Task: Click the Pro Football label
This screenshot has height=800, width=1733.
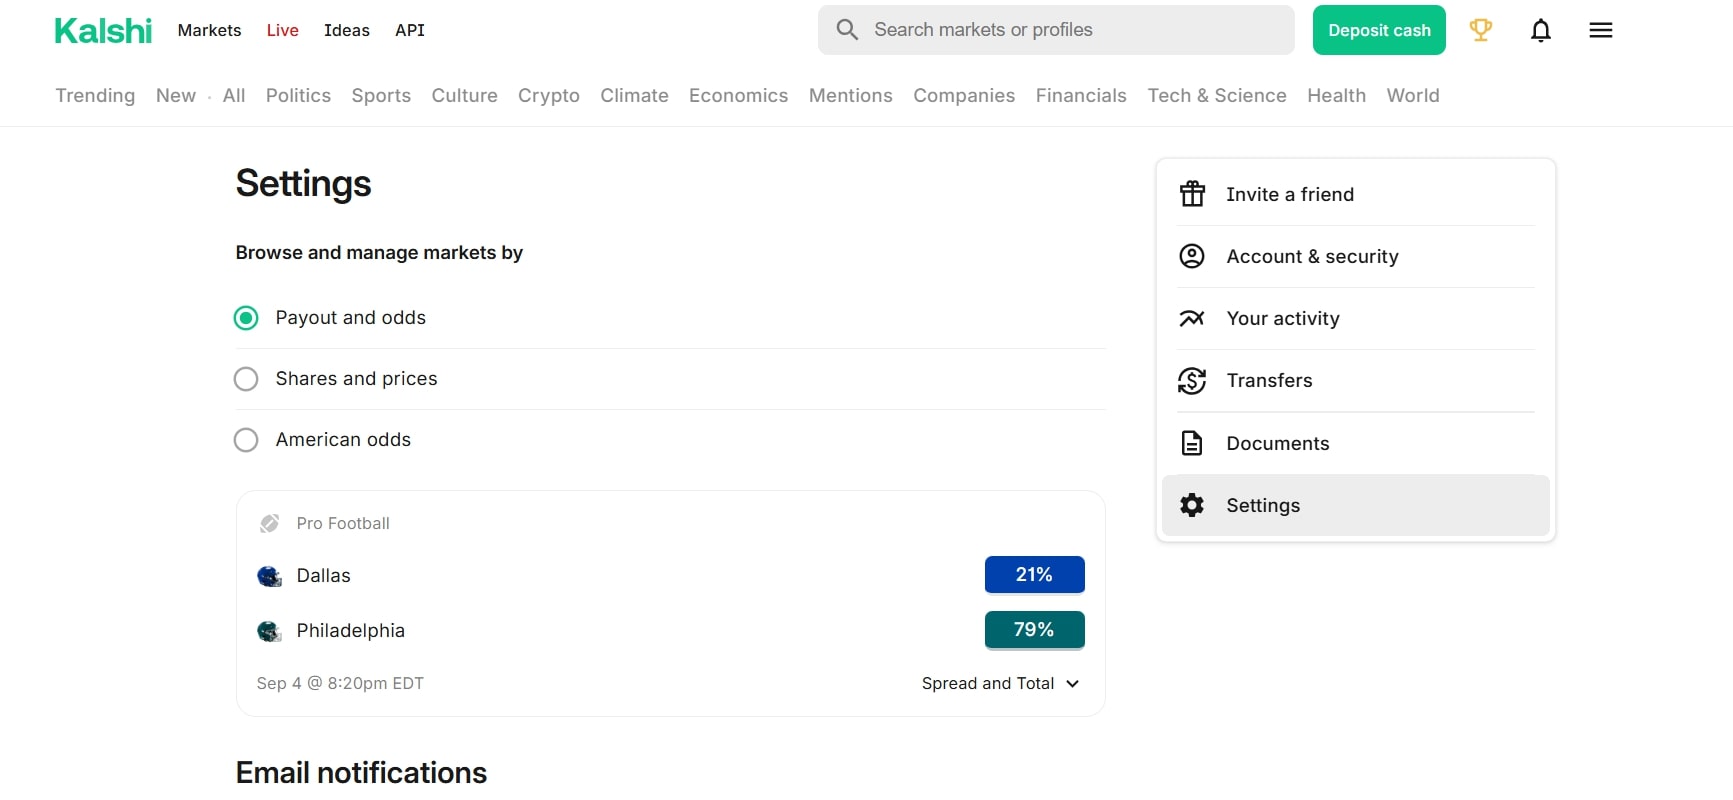Action: [343, 523]
